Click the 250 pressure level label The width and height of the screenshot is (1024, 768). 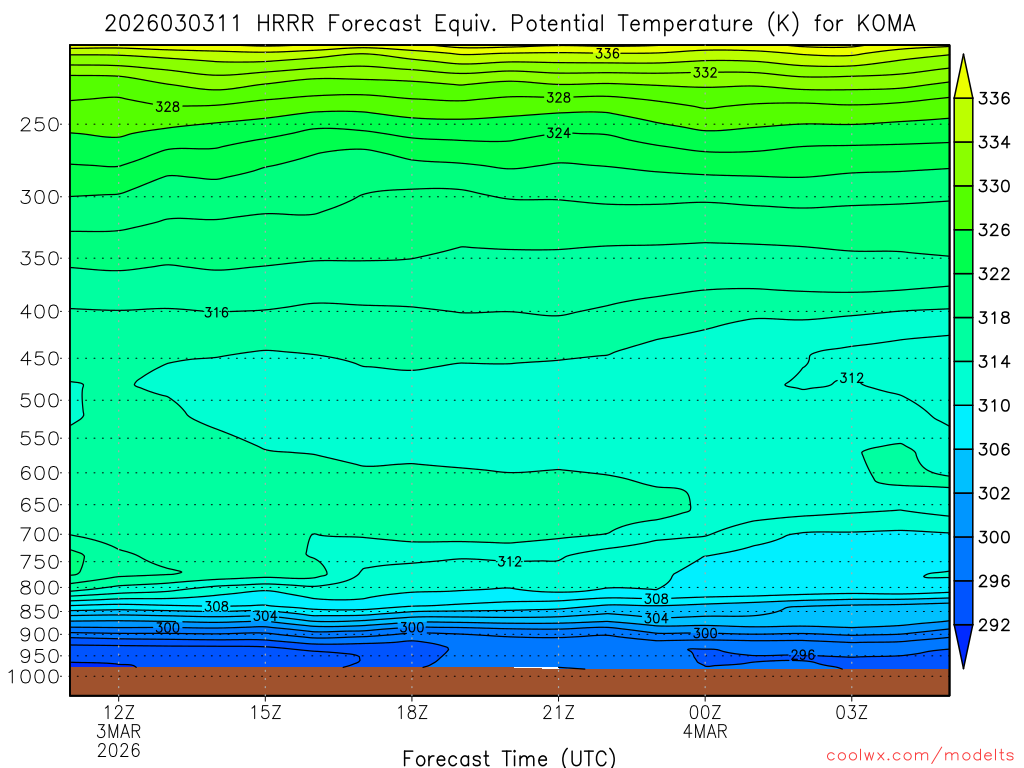point(39,125)
